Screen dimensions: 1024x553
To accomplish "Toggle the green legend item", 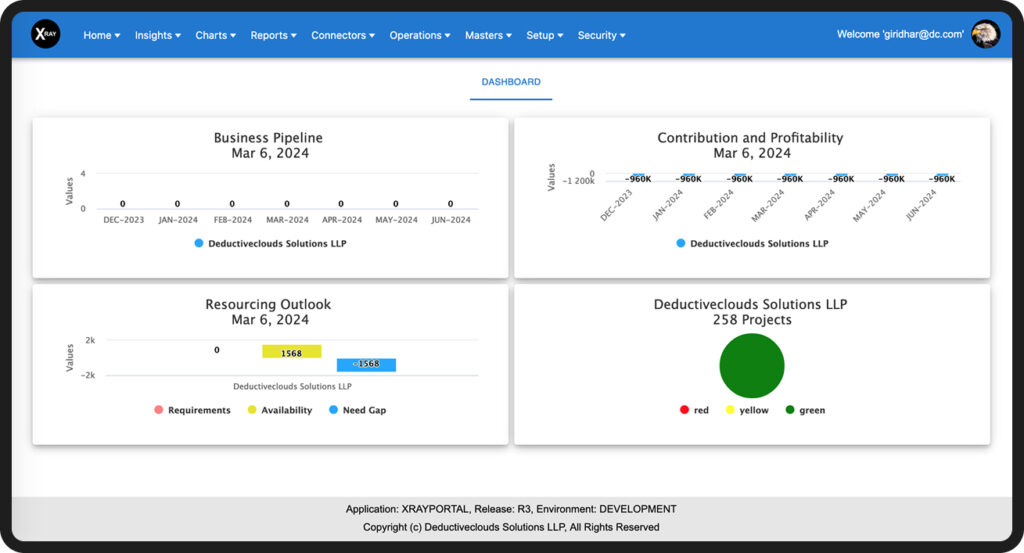I will [x=805, y=410].
